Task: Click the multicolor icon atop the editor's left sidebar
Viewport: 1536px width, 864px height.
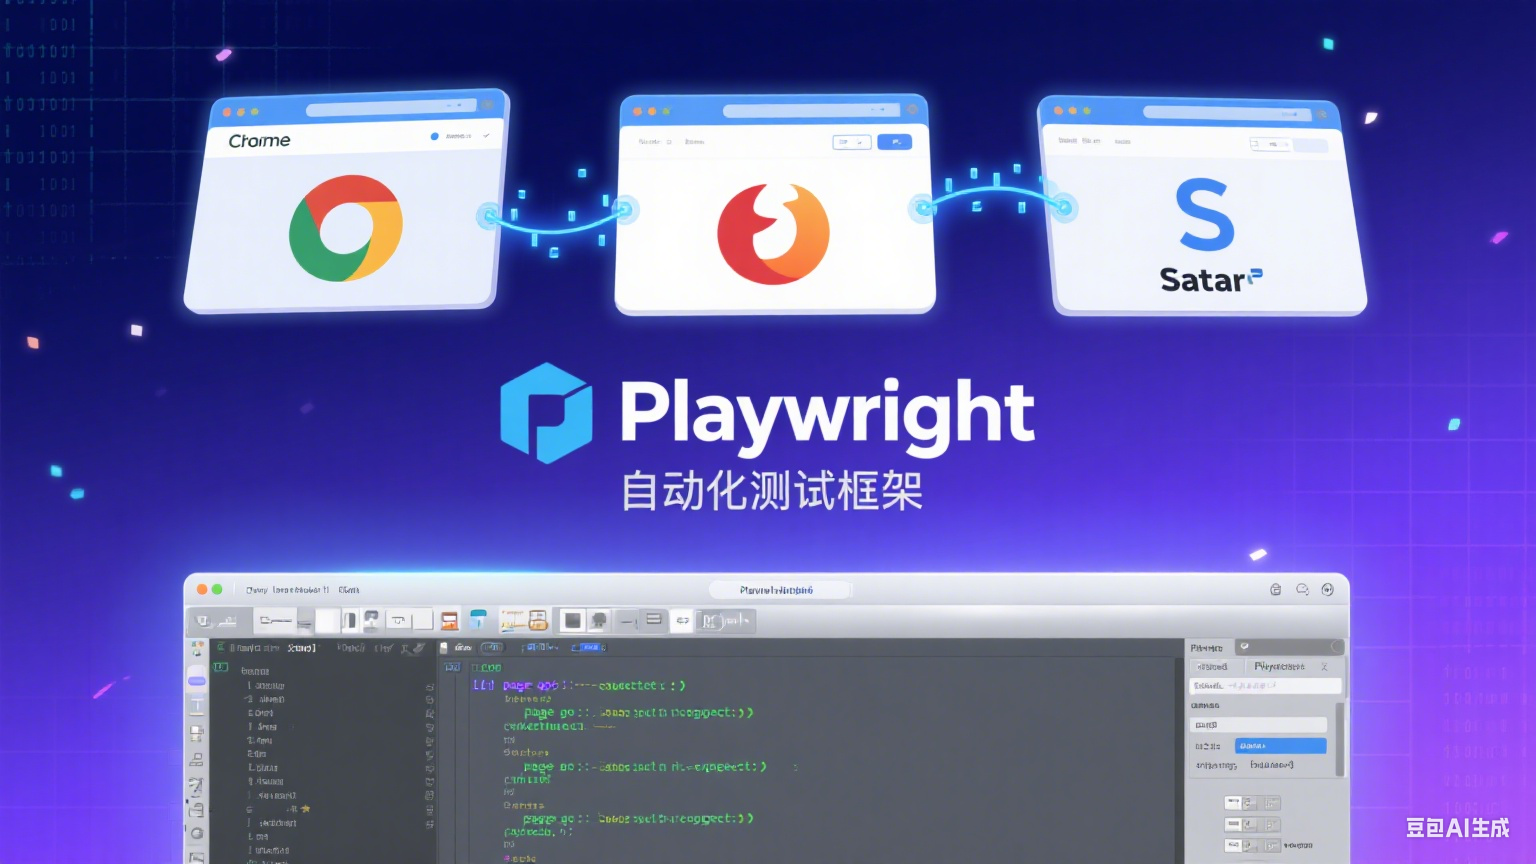Action: 198,648
